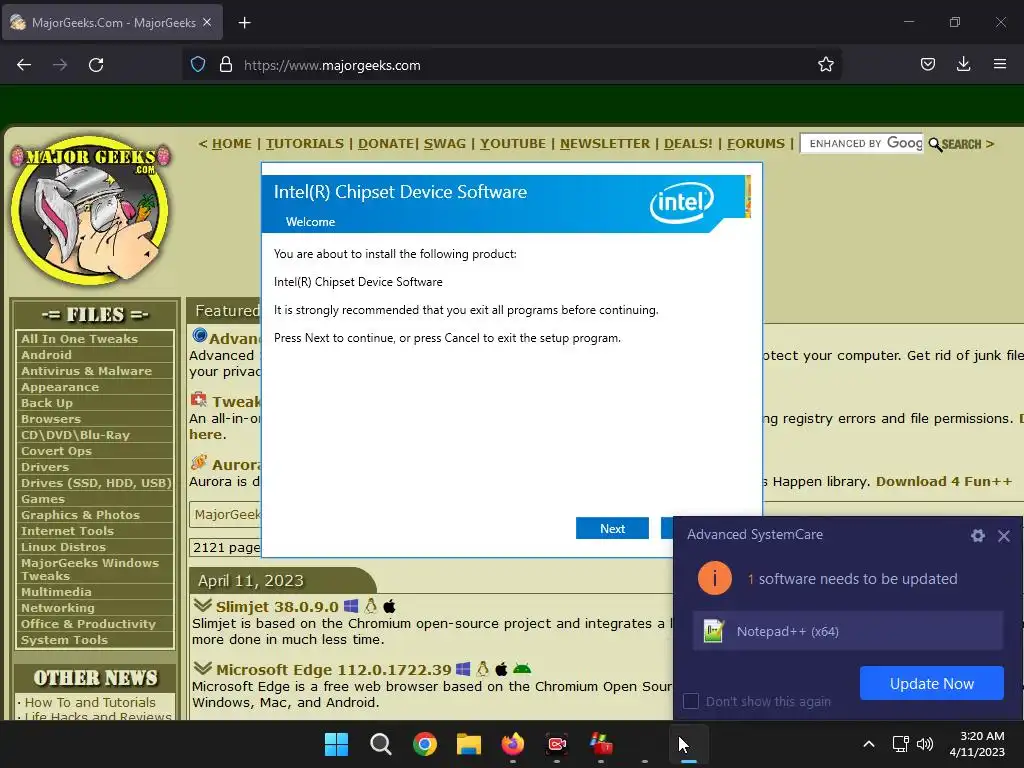The image size is (1024, 768).
Task: Open the DONATE menu link
Action: click(386, 144)
